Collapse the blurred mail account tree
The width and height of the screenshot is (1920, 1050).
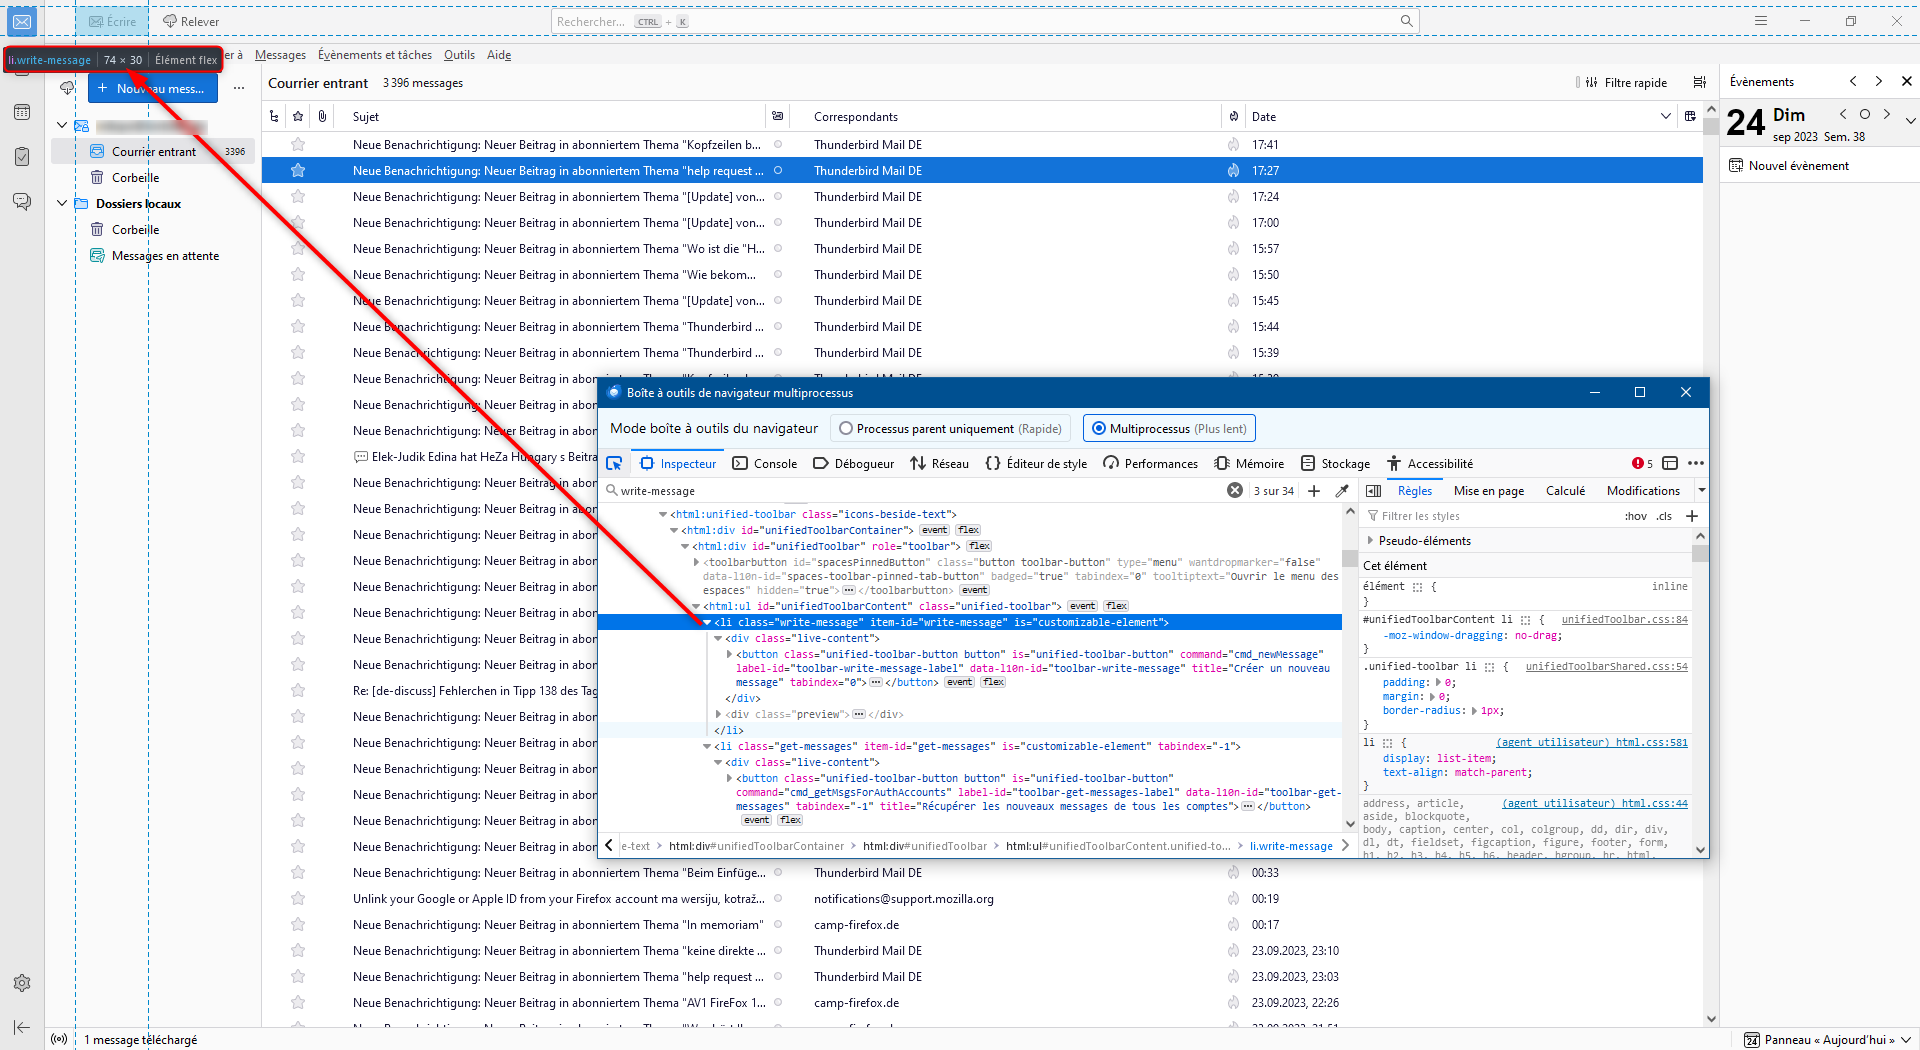[62, 125]
